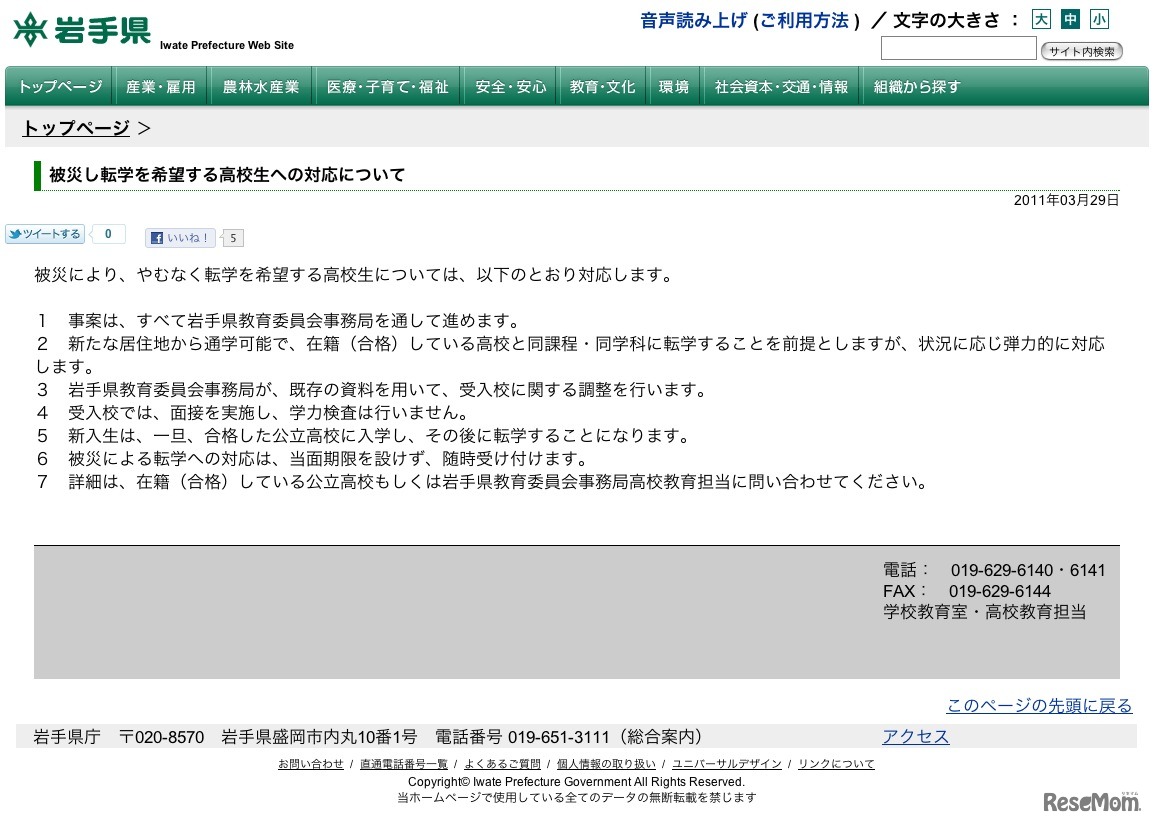The image size is (1154, 825).
Task: Click item 6 about 随時受け付けます
Action: click(314, 458)
